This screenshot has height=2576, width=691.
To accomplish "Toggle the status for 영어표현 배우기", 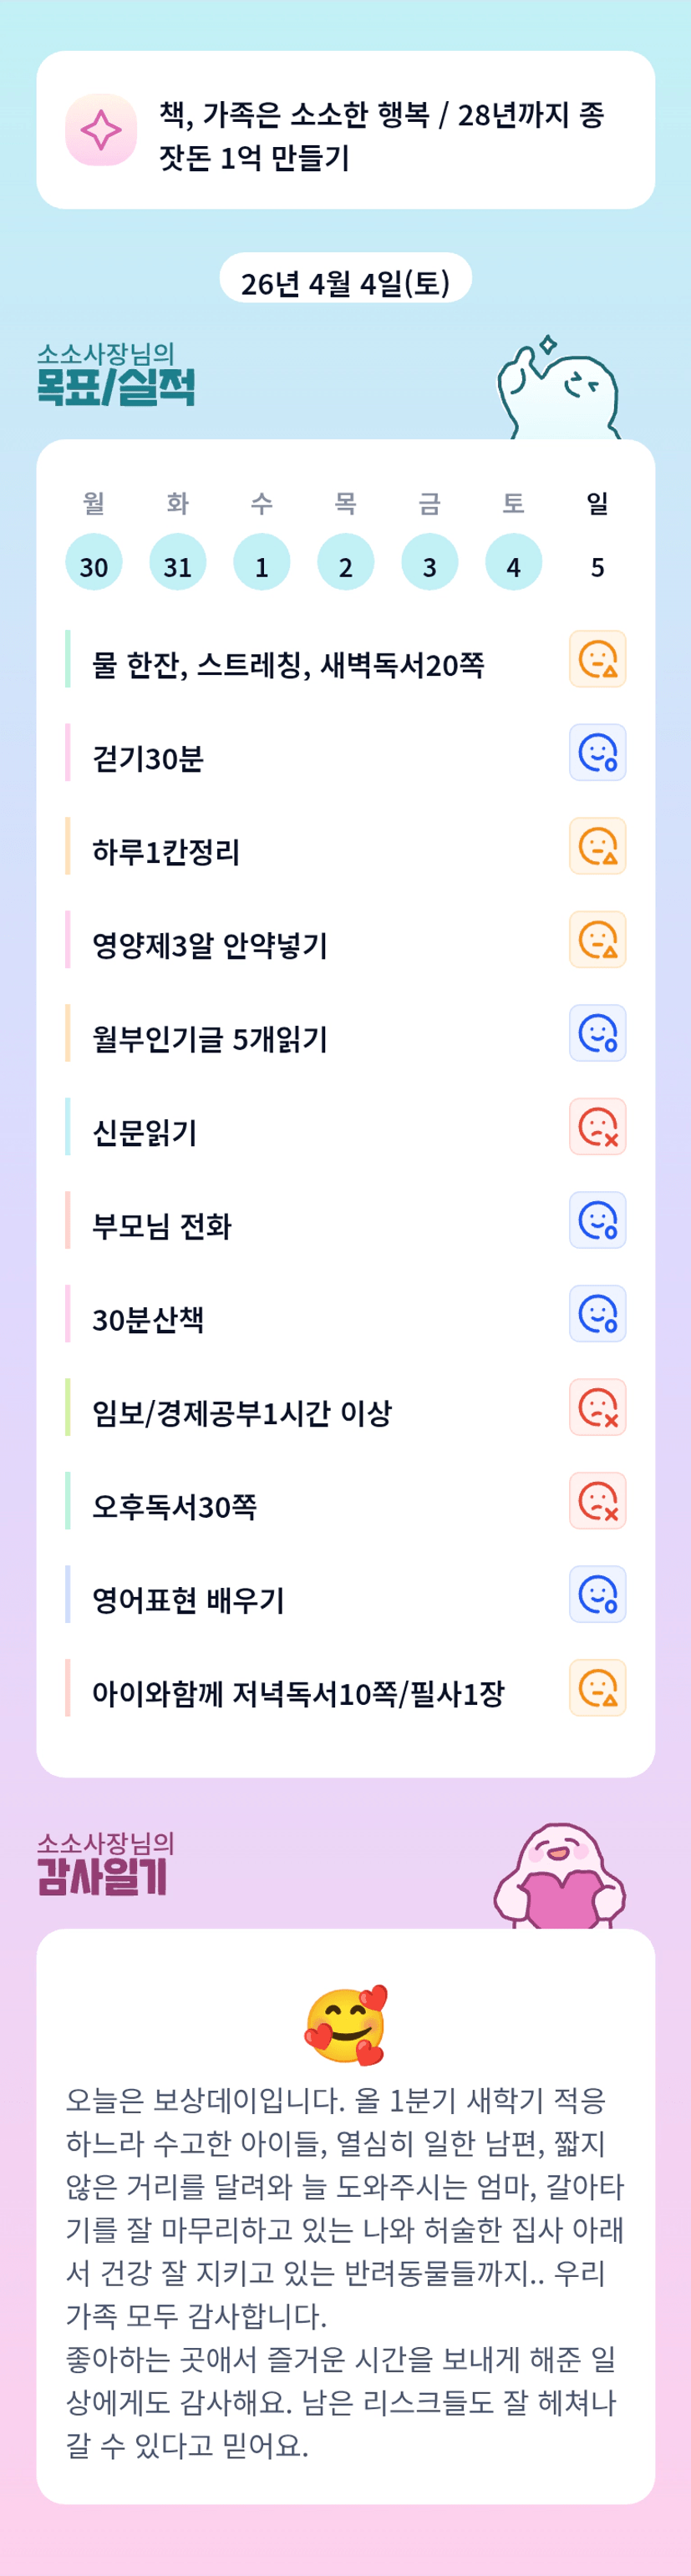I will pos(597,1594).
